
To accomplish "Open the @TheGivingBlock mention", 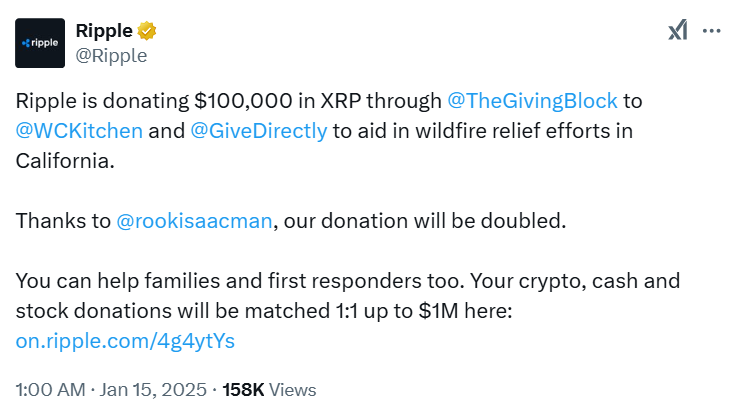I will click(532, 101).
